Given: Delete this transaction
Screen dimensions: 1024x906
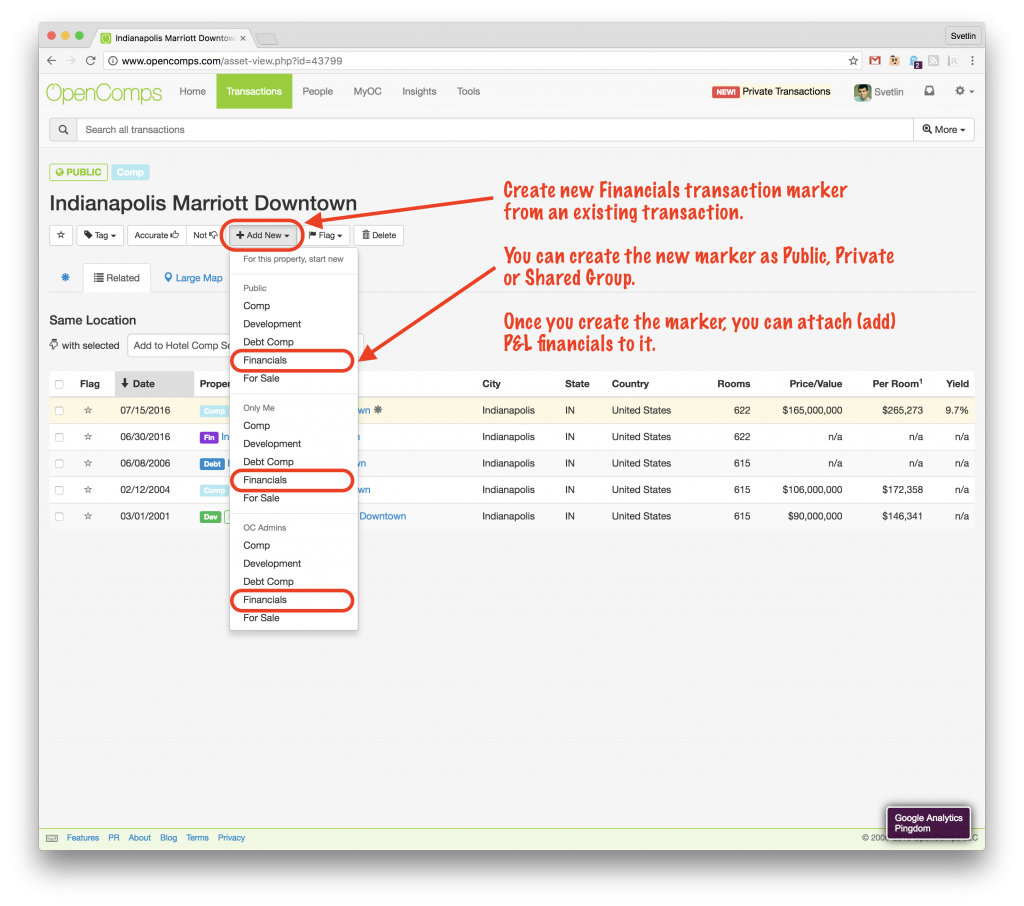Looking at the screenshot, I should tap(379, 235).
